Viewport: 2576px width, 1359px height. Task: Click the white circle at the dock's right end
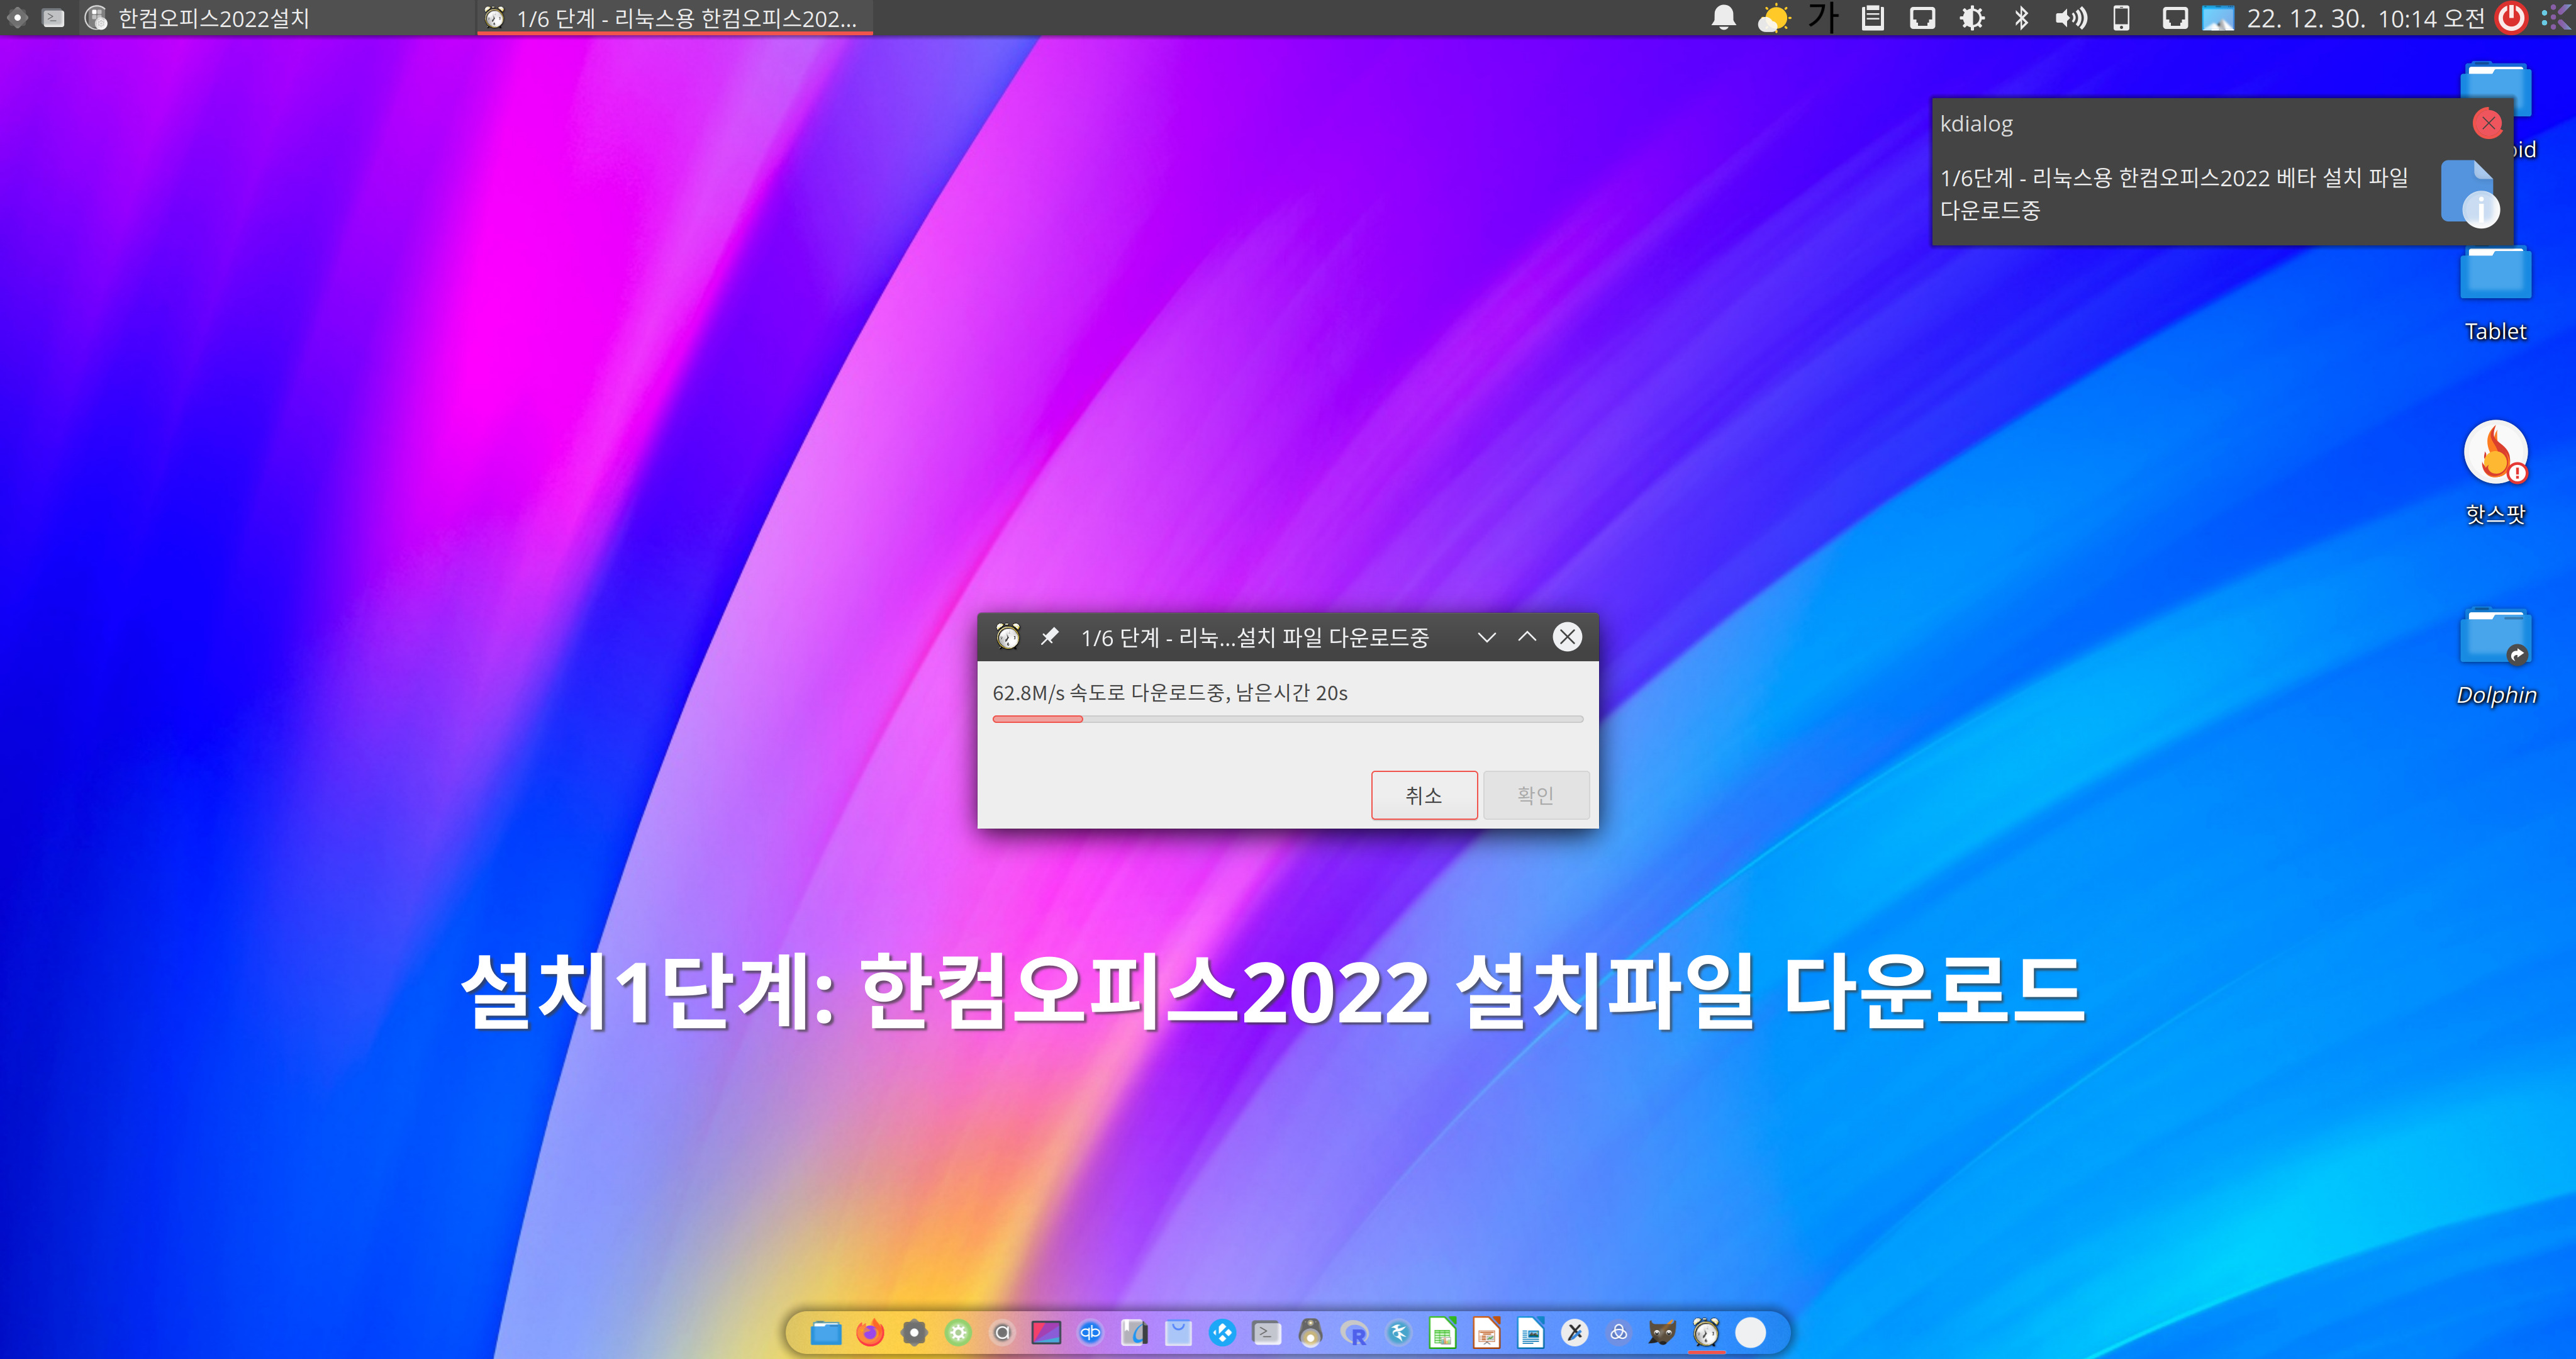coord(1750,1332)
